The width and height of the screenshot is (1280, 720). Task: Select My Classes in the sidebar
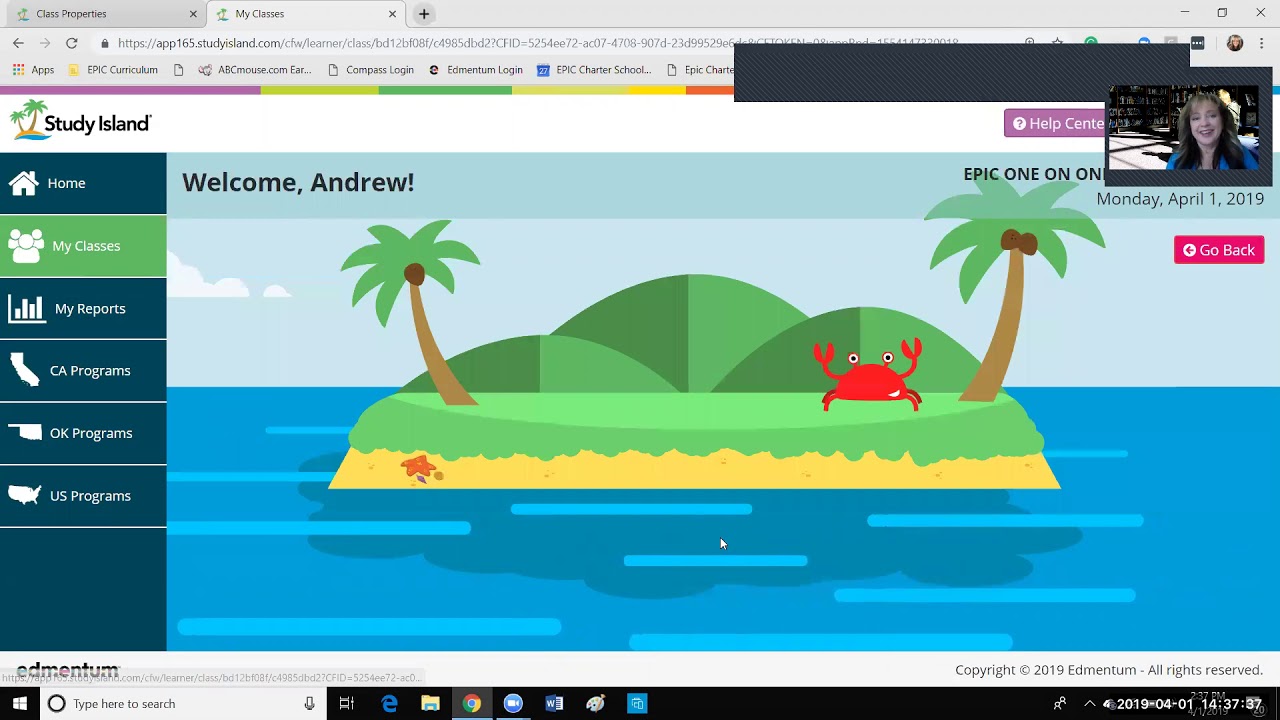click(x=83, y=246)
